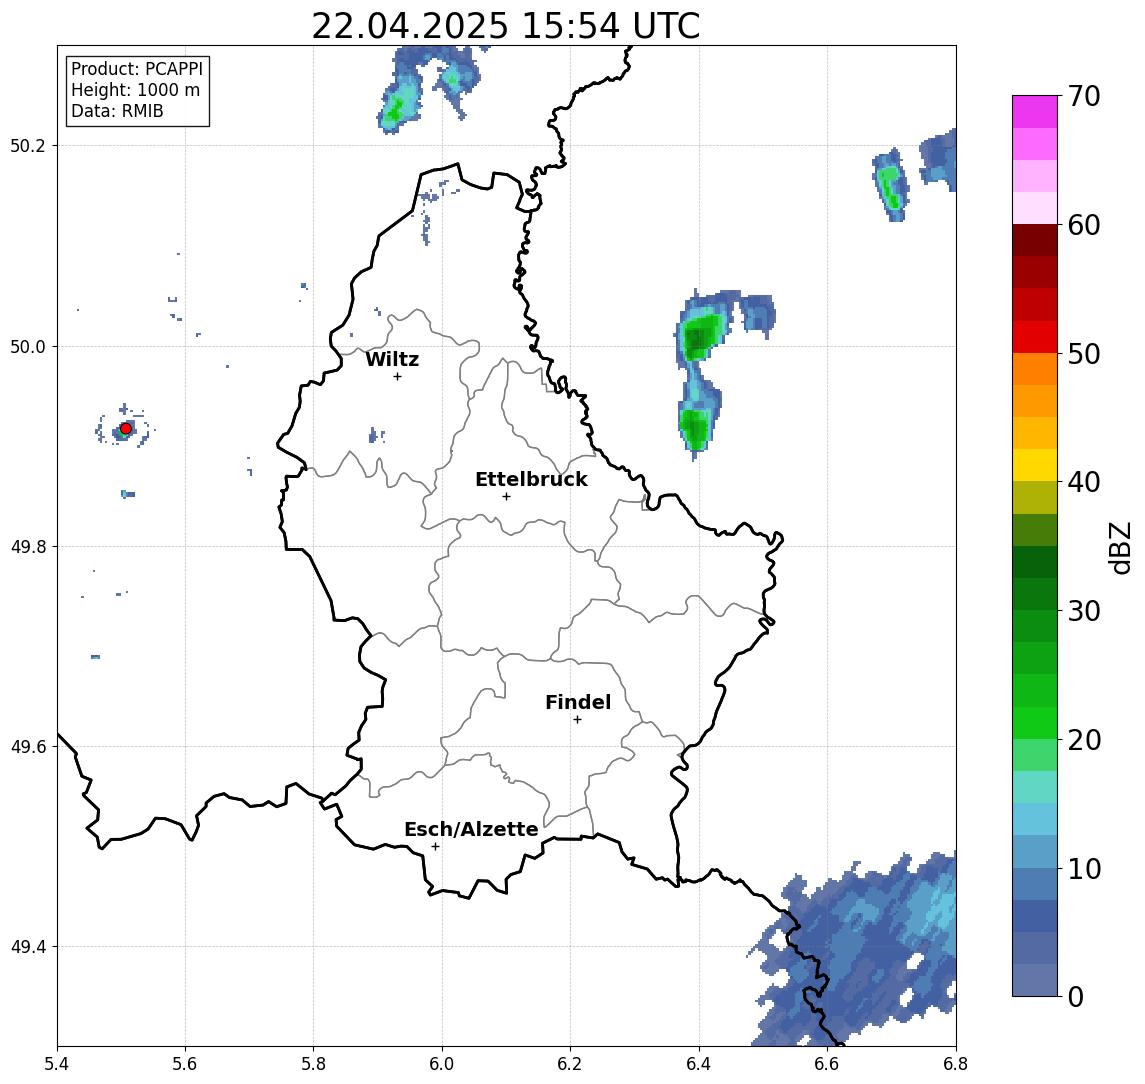This screenshot has width=1145, height=1084.
Task: Click the longitude label 6.8
Action: 955,1064
